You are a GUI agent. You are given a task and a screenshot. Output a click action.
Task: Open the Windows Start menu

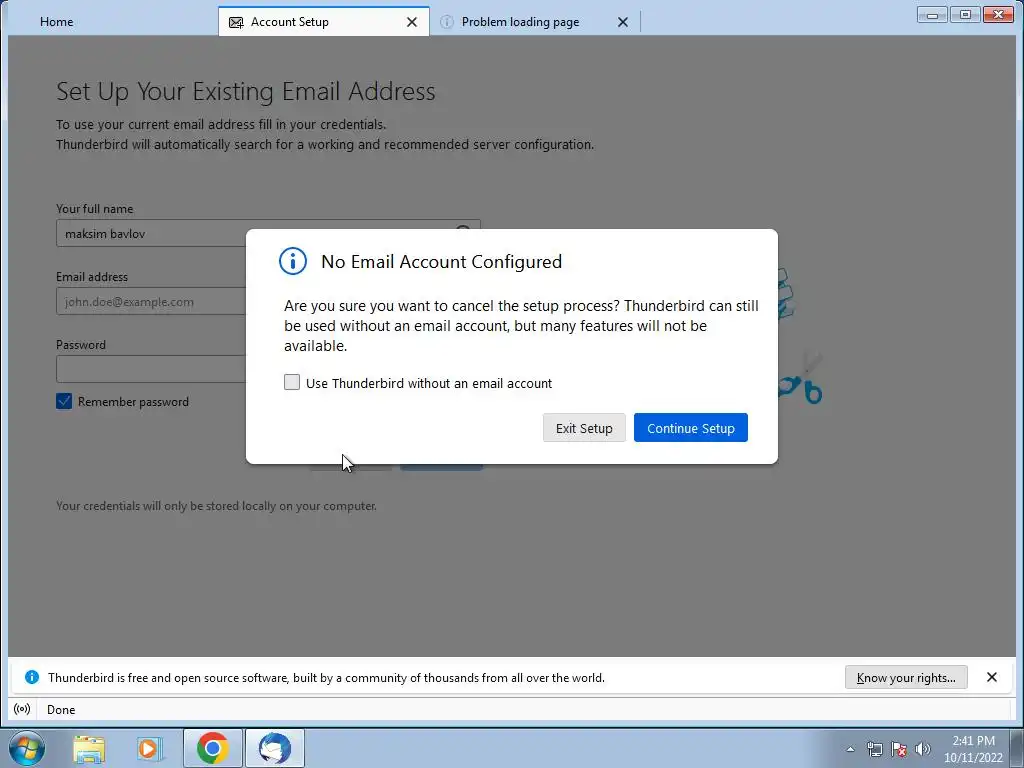click(x=27, y=748)
